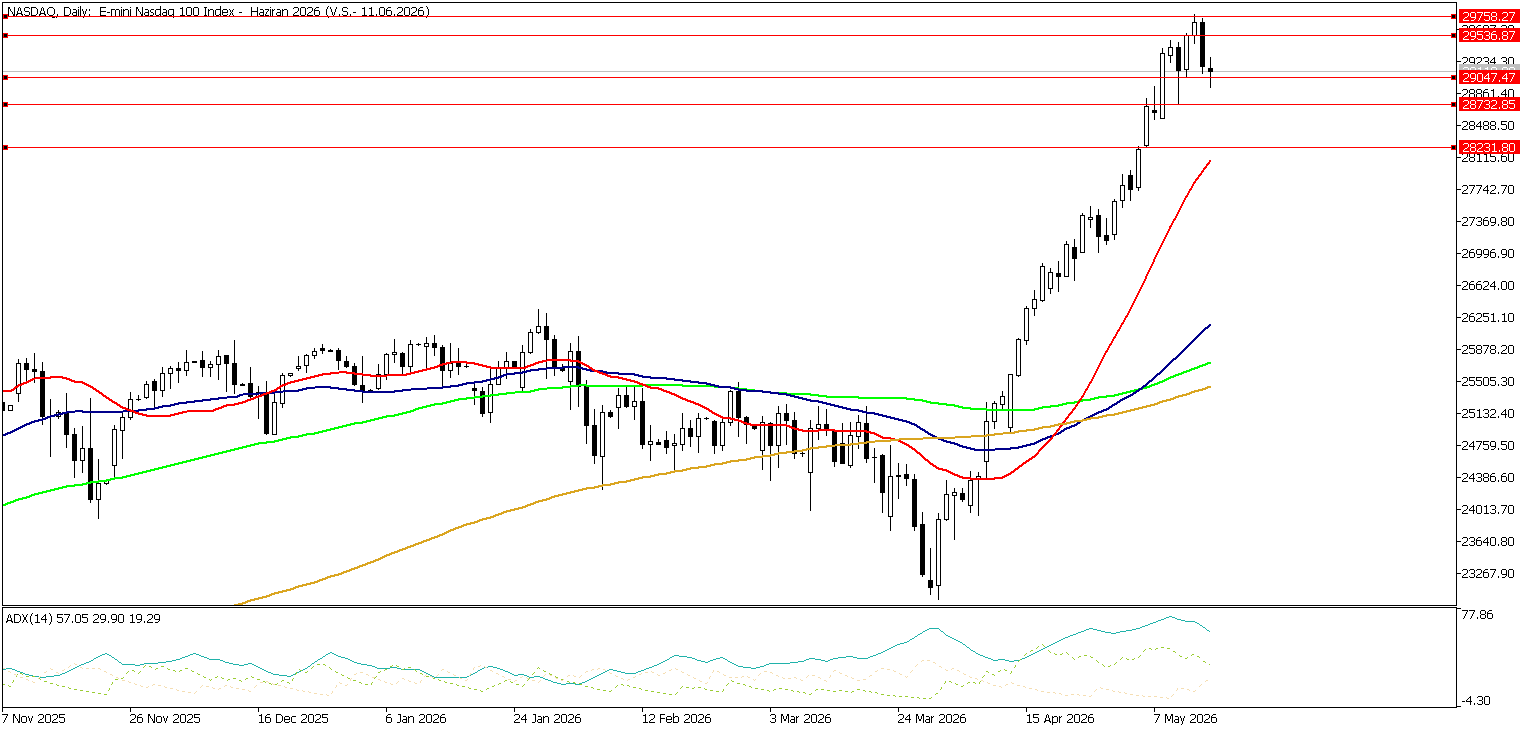The width and height of the screenshot is (1533, 731).
Task: Click the 27369.80 price axis label
Action: tap(1490, 222)
